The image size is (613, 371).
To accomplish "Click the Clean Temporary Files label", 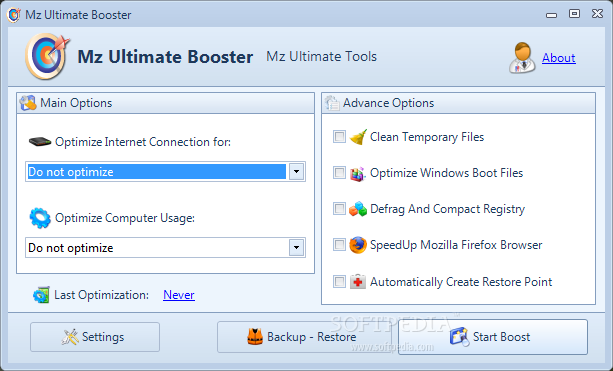I will click(x=427, y=137).
